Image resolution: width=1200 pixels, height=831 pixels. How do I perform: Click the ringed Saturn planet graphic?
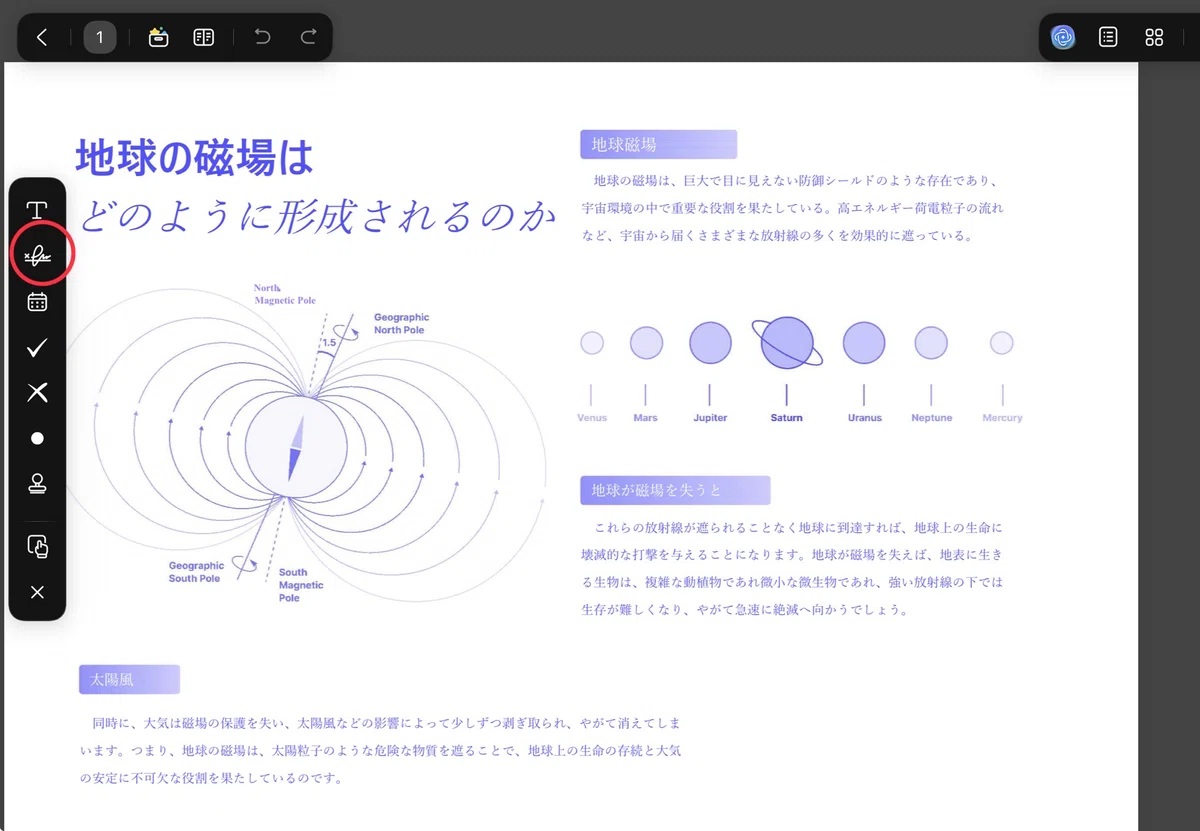[x=788, y=343]
